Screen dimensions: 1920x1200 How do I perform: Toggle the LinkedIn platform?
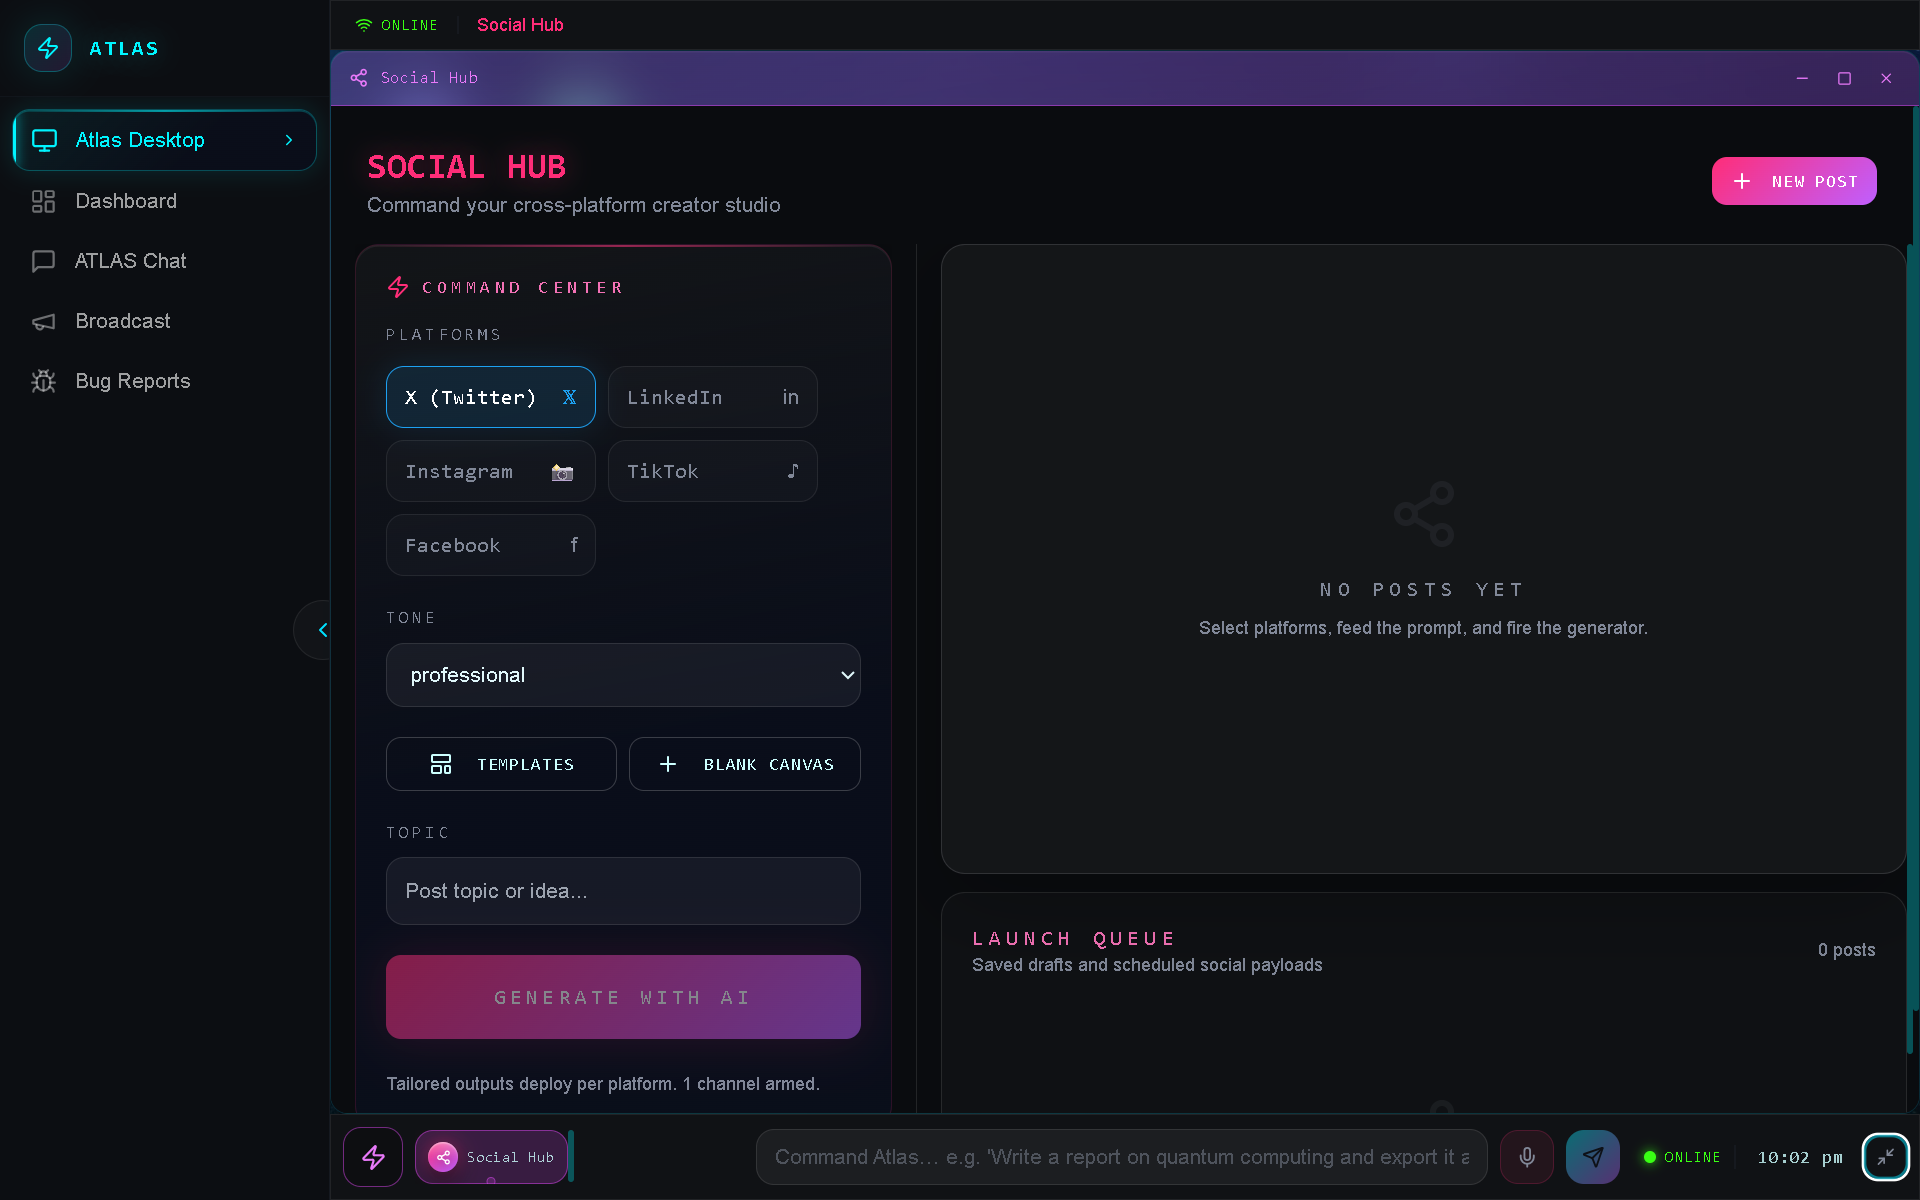713,397
